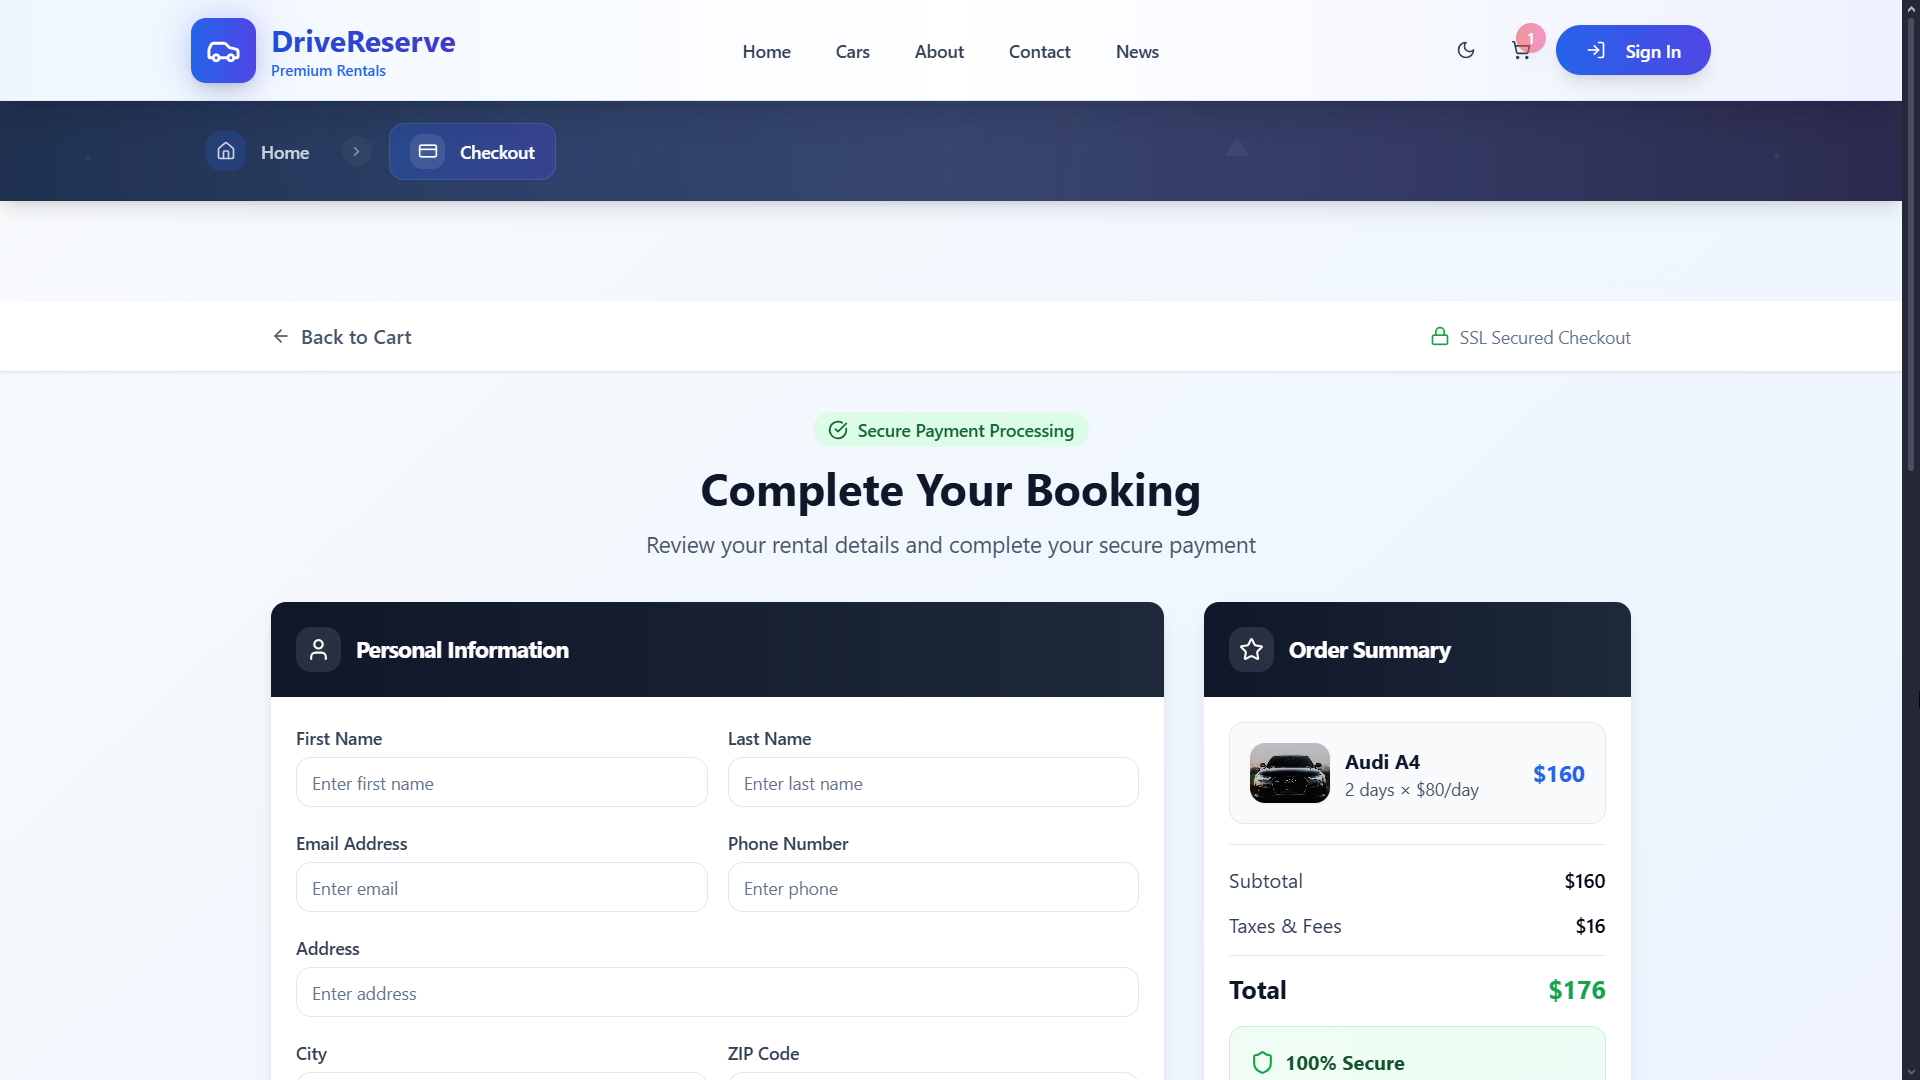Click the Personal Information user icon
This screenshot has height=1080, width=1920.
(x=318, y=650)
